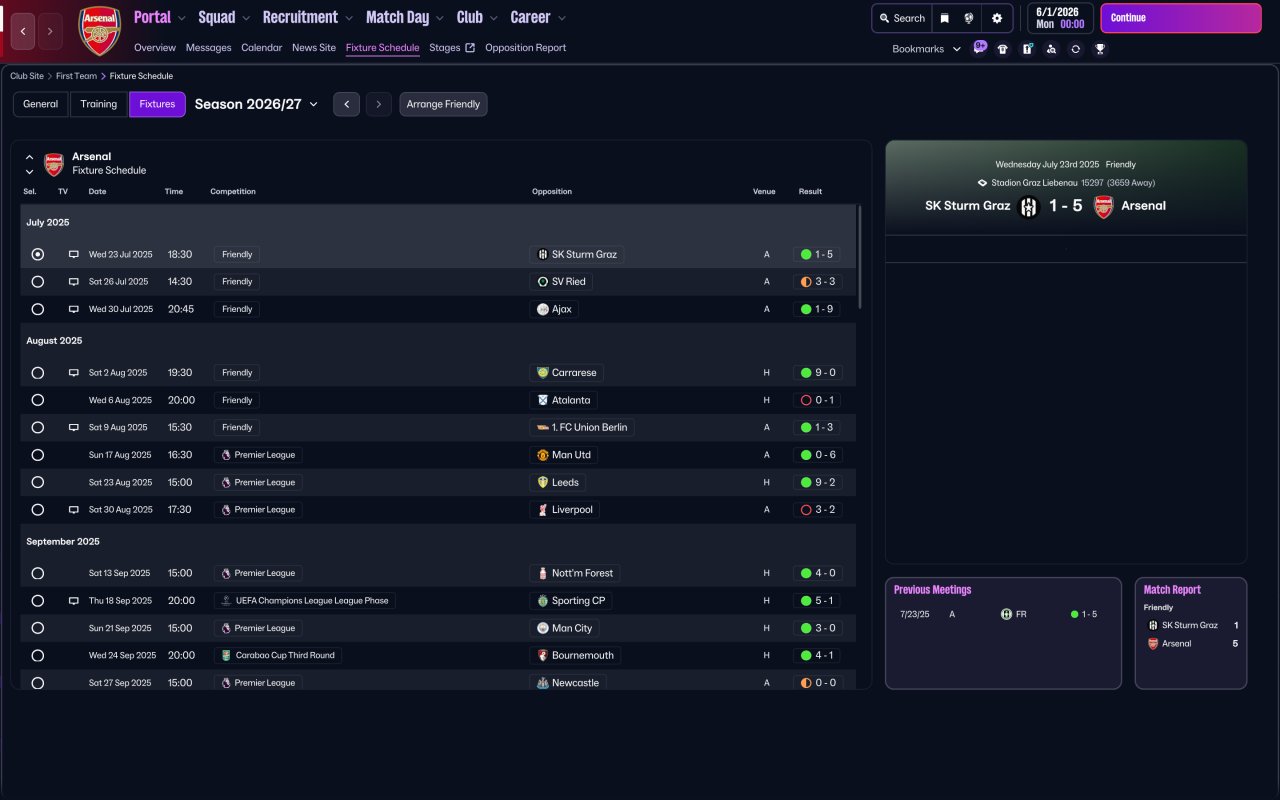Go forward with the right history arrow
The height and width of the screenshot is (800, 1280).
(x=50, y=31)
